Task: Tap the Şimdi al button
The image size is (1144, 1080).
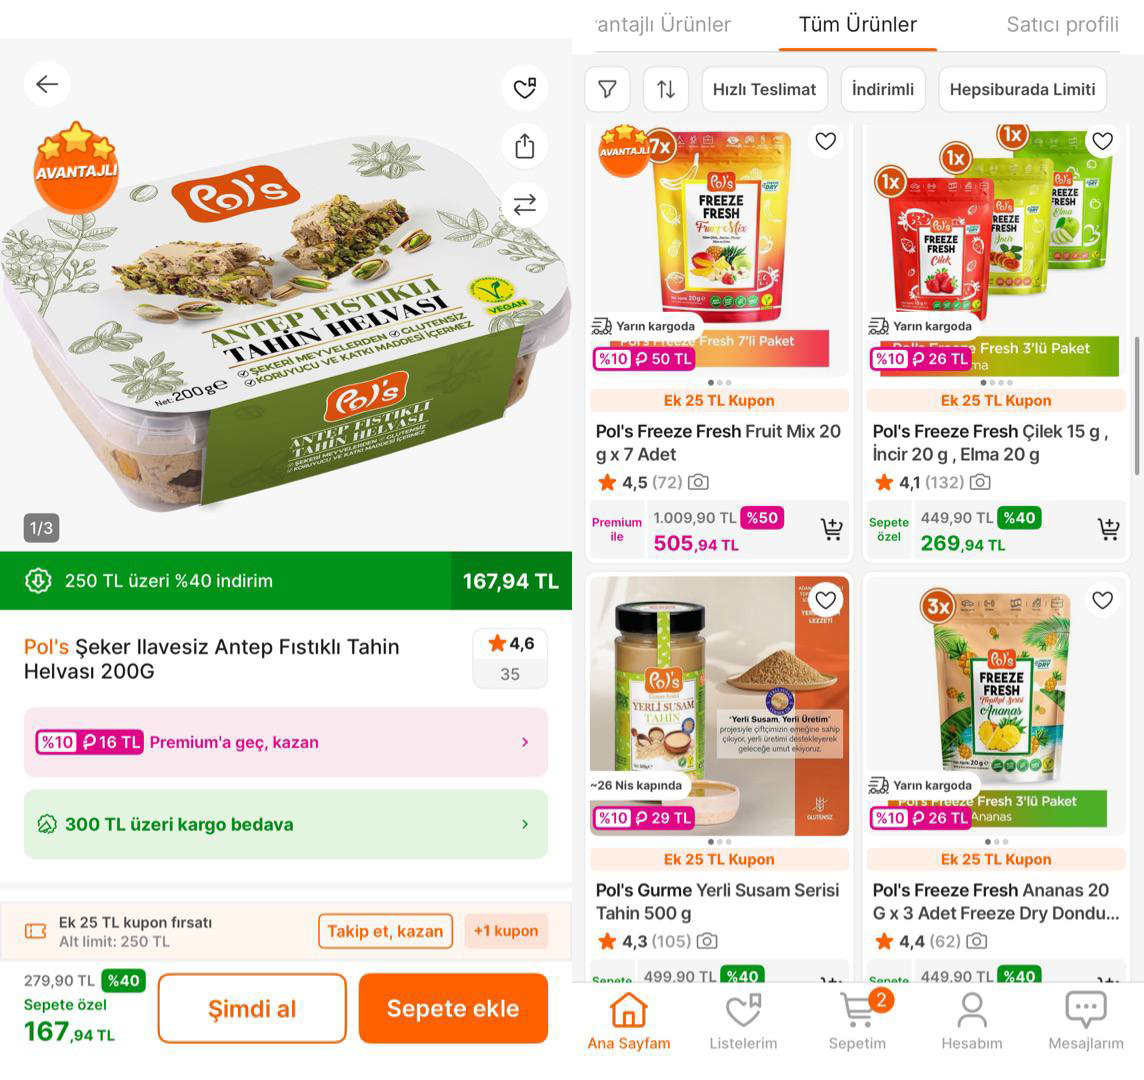Action: (252, 1008)
